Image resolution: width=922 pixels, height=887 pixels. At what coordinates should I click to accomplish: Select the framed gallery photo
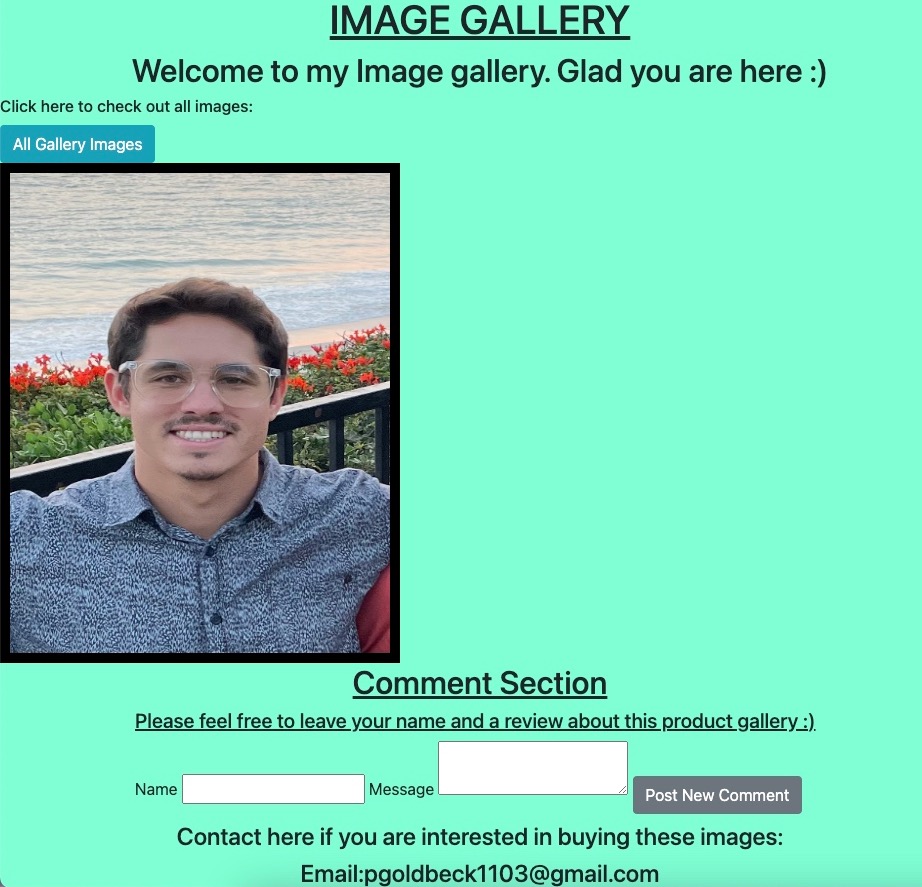point(200,413)
